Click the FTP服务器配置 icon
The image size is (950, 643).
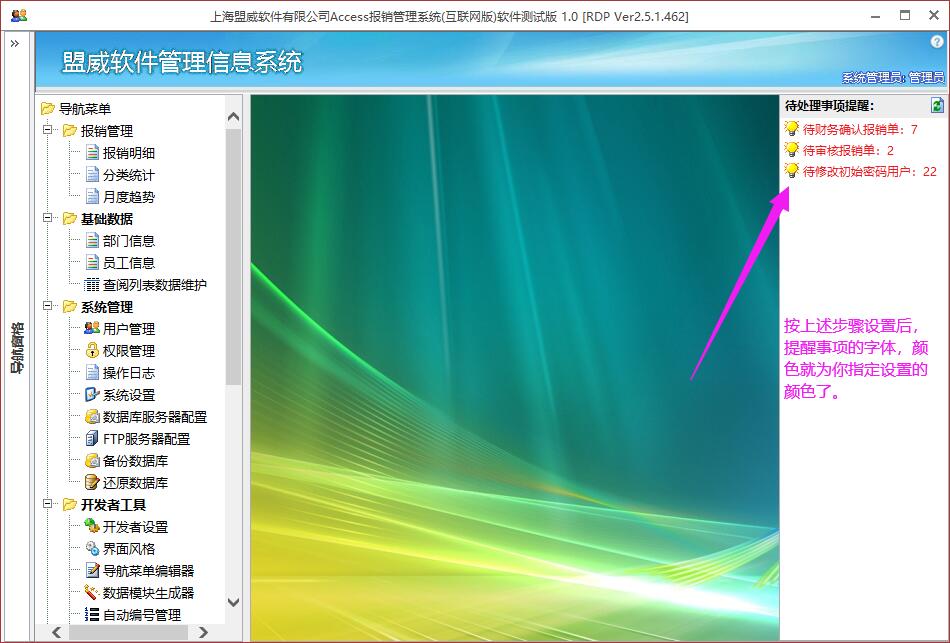click(92, 438)
